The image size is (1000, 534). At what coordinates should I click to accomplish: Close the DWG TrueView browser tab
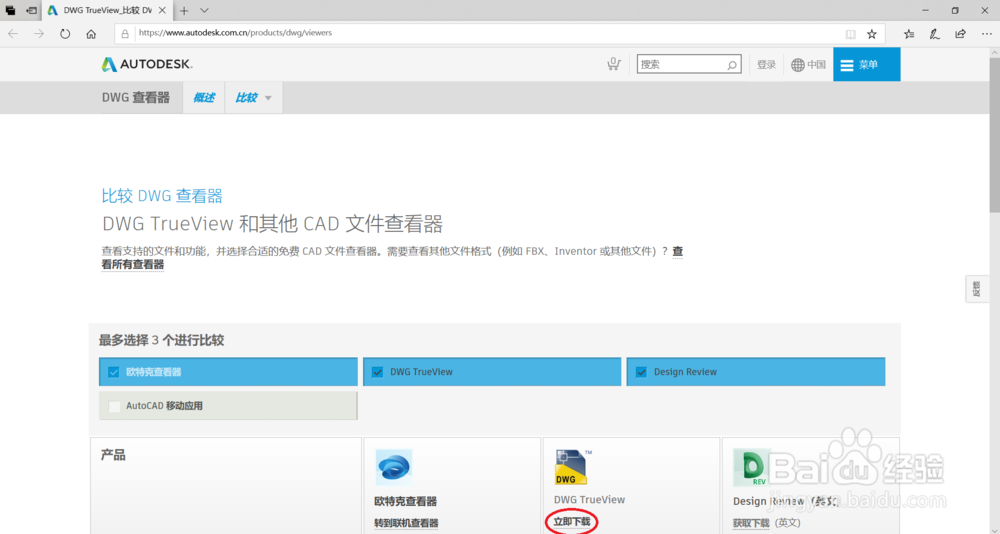[162, 11]
